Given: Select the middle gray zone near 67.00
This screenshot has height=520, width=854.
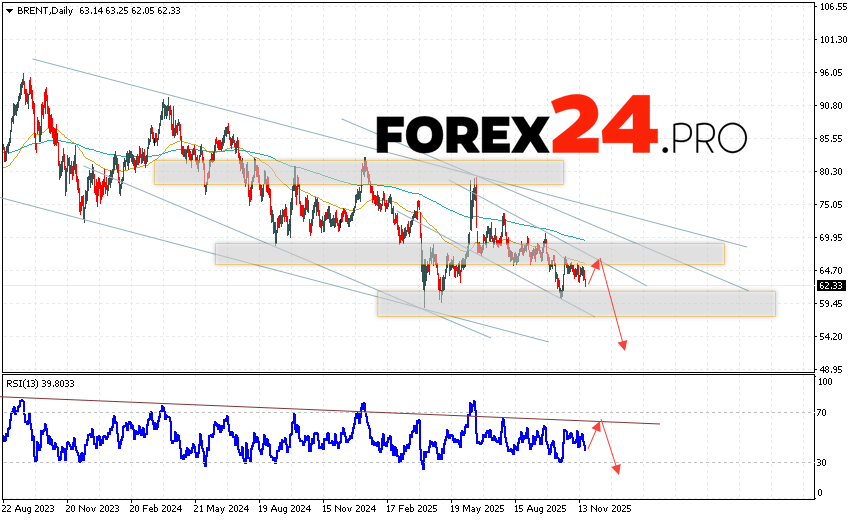Looking at the screenshot, I should [469, 254].
